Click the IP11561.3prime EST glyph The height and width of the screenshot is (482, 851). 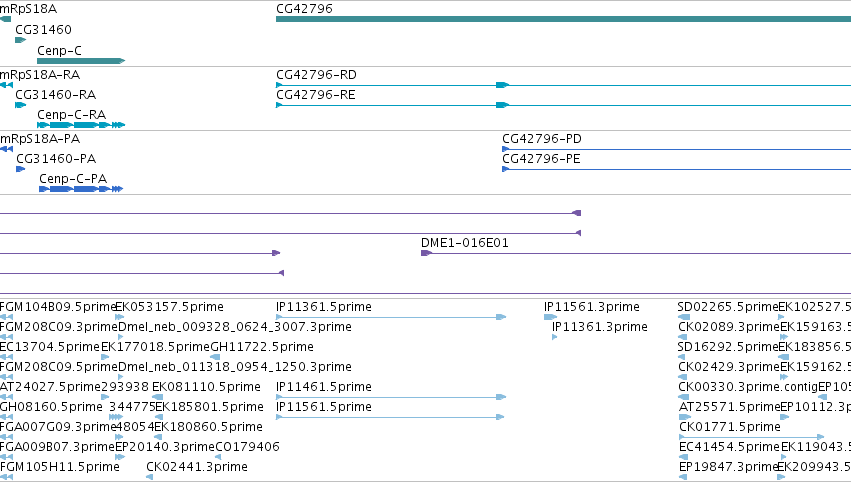point(550,317)
